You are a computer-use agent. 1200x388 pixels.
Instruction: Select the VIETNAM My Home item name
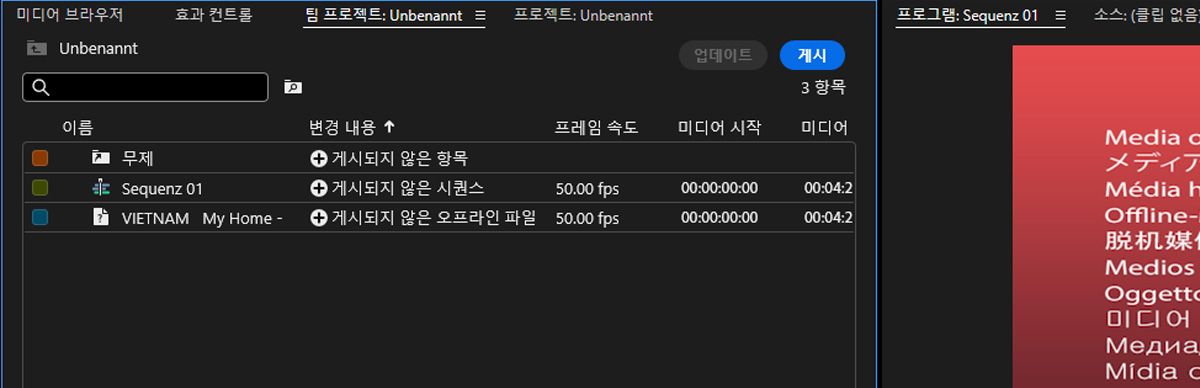[202, 218]
